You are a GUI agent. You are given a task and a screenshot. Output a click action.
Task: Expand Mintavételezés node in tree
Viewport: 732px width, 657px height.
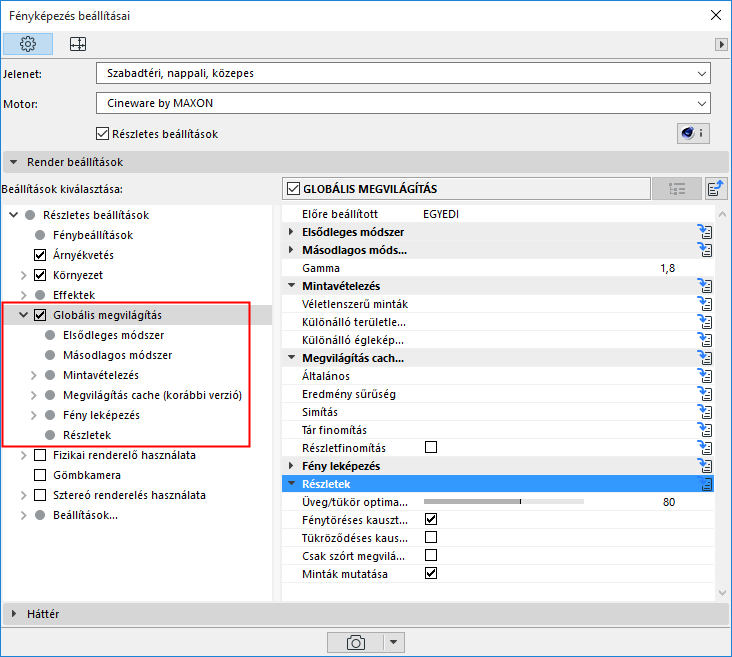pos(33,375)
